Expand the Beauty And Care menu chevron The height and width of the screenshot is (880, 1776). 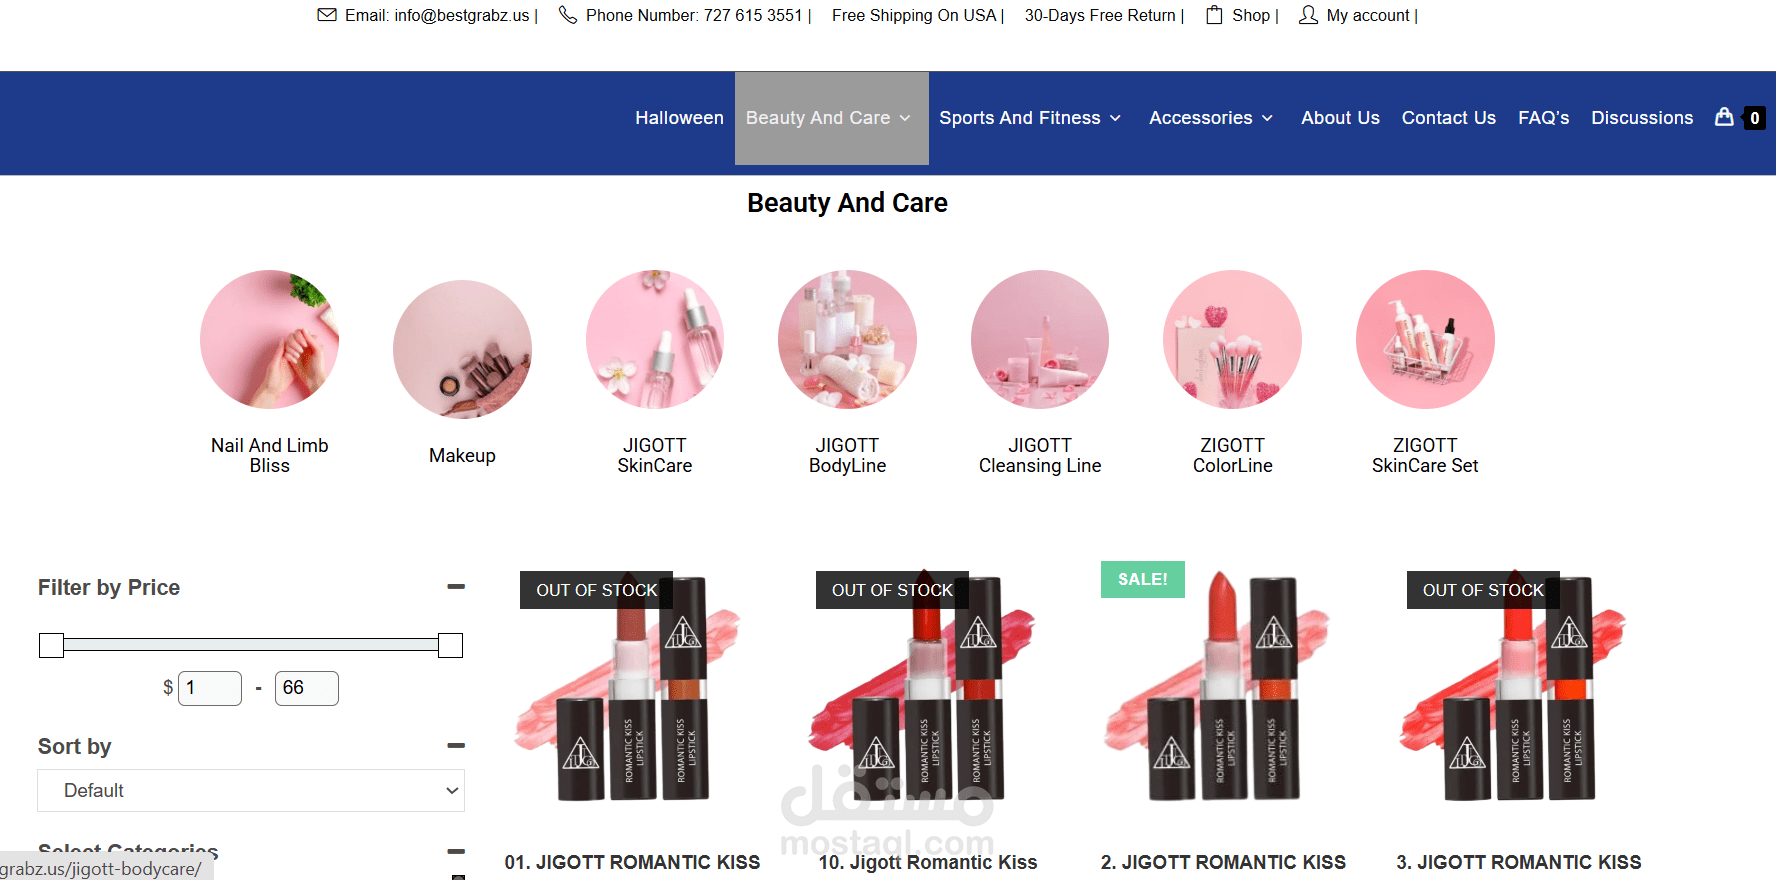coord(905,118)
